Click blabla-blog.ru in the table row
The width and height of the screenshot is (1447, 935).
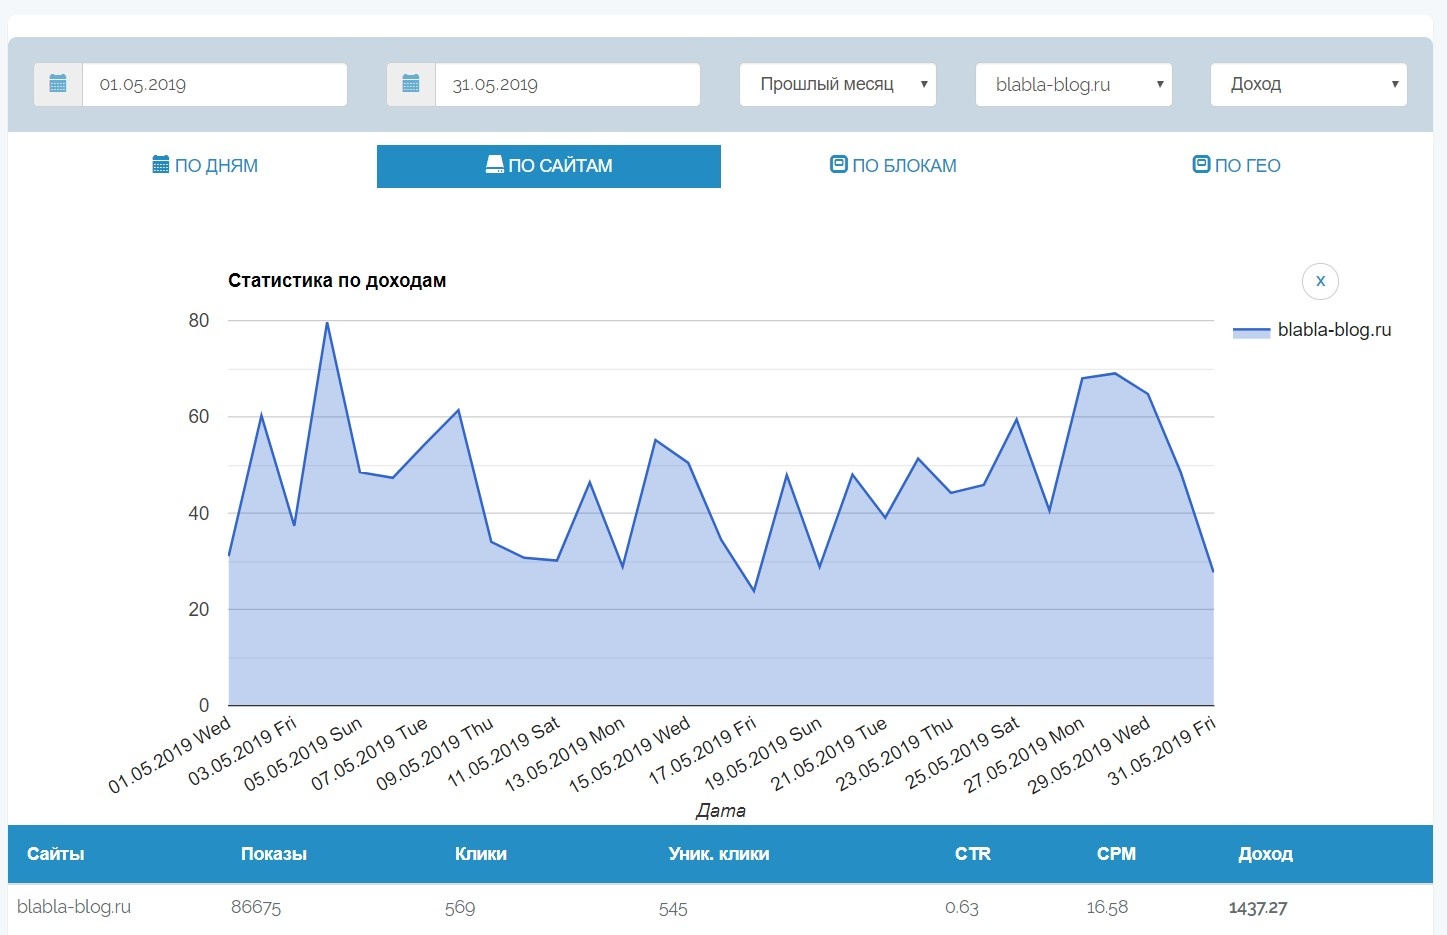[x=74, y=907]
